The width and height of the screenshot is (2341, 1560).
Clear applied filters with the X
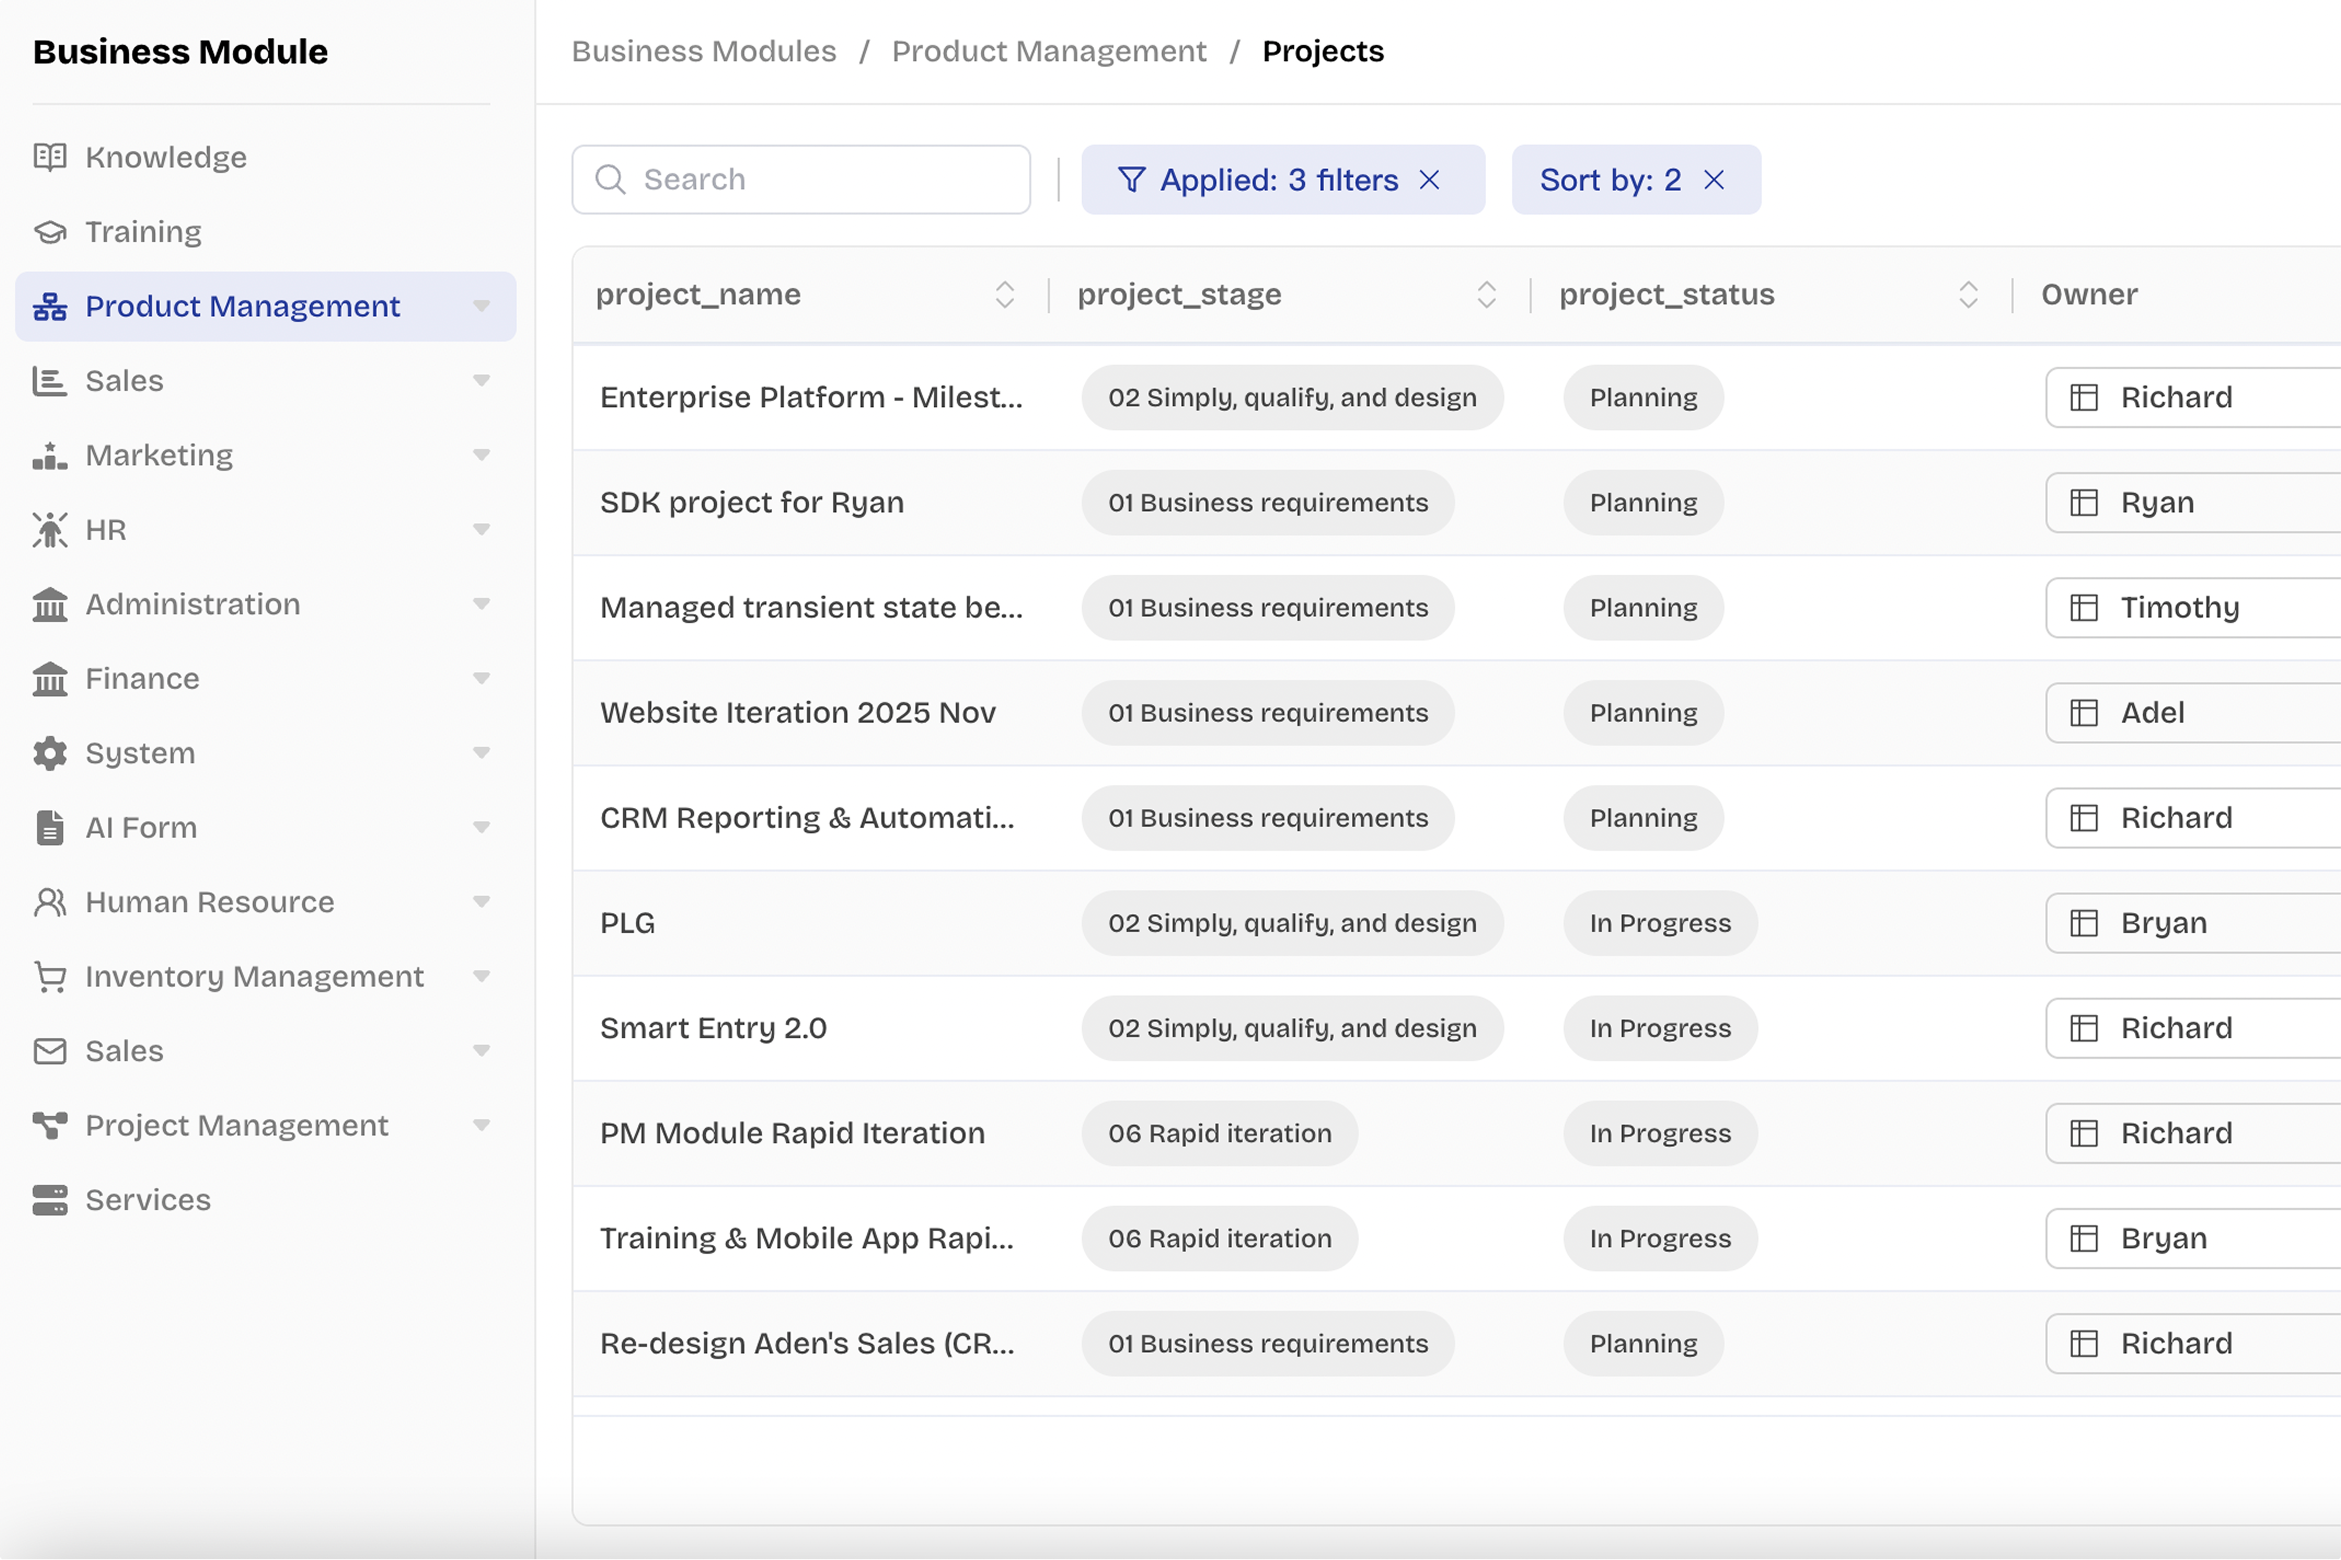(x=1430, y=180)
